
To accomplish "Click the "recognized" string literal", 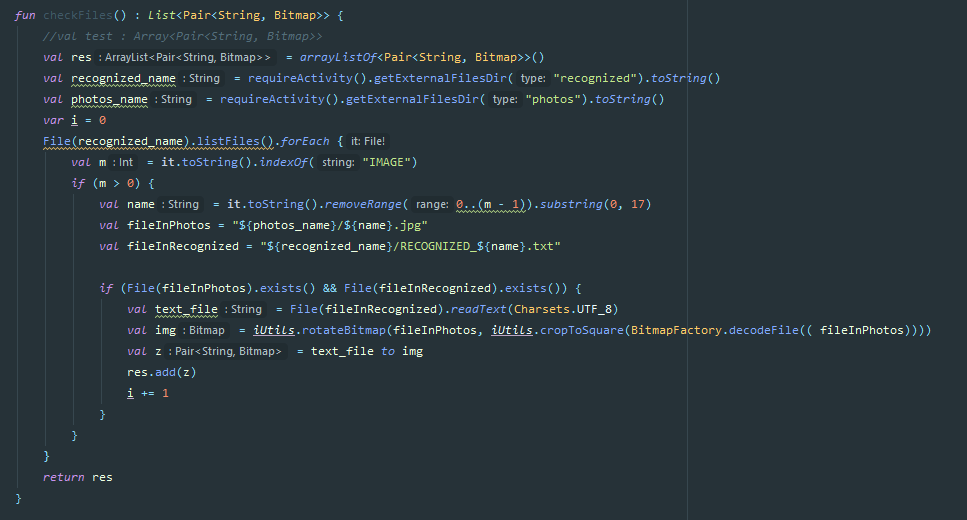I will tap(595, 78).
